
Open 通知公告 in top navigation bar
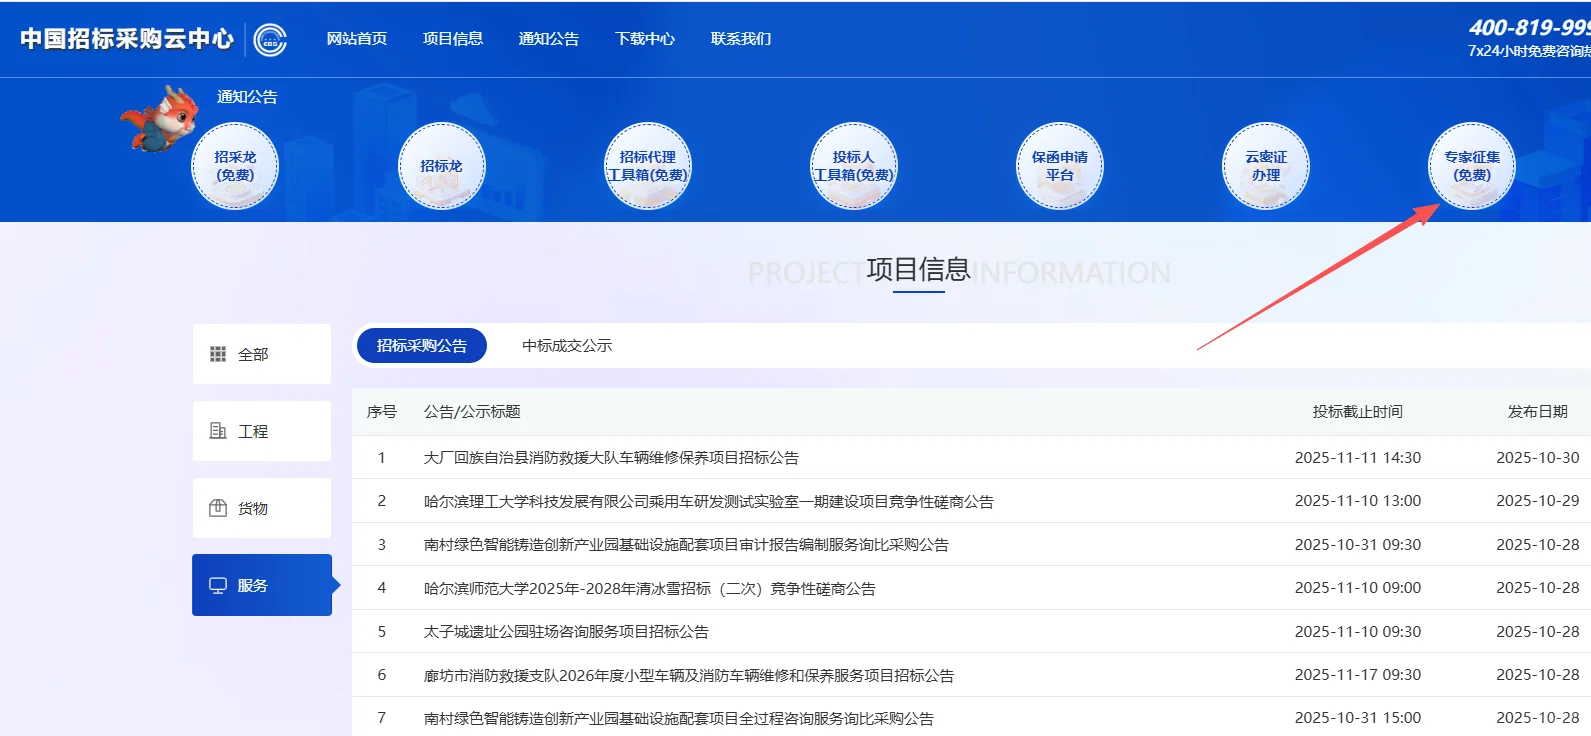[x=549, y=39]
